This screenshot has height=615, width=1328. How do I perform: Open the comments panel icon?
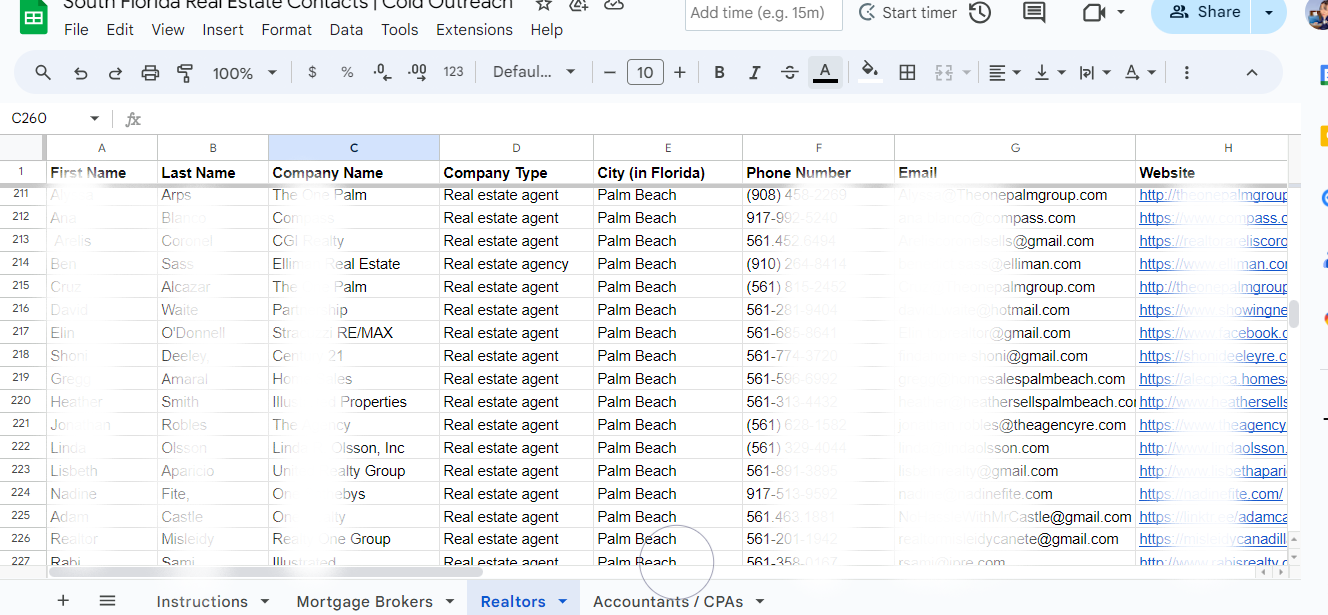(x=1034, y=13)
